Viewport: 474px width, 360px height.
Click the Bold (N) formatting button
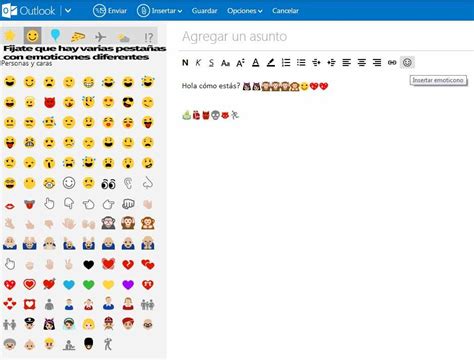tap(185, 62)
